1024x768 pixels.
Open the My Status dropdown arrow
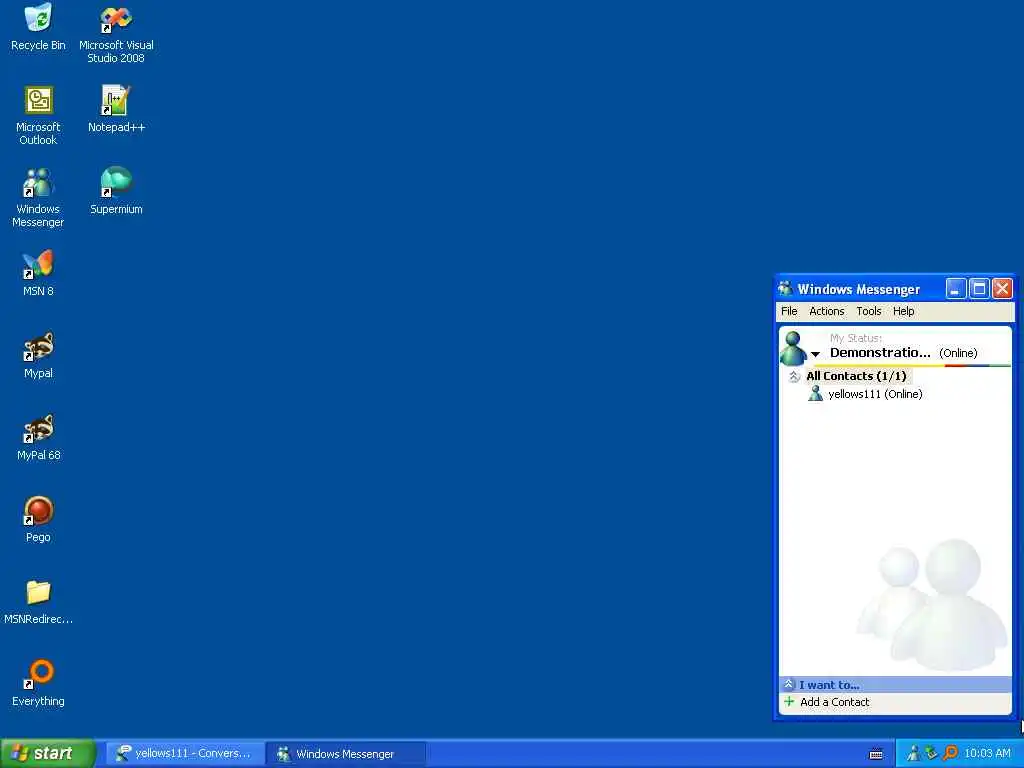coord(815,354)
